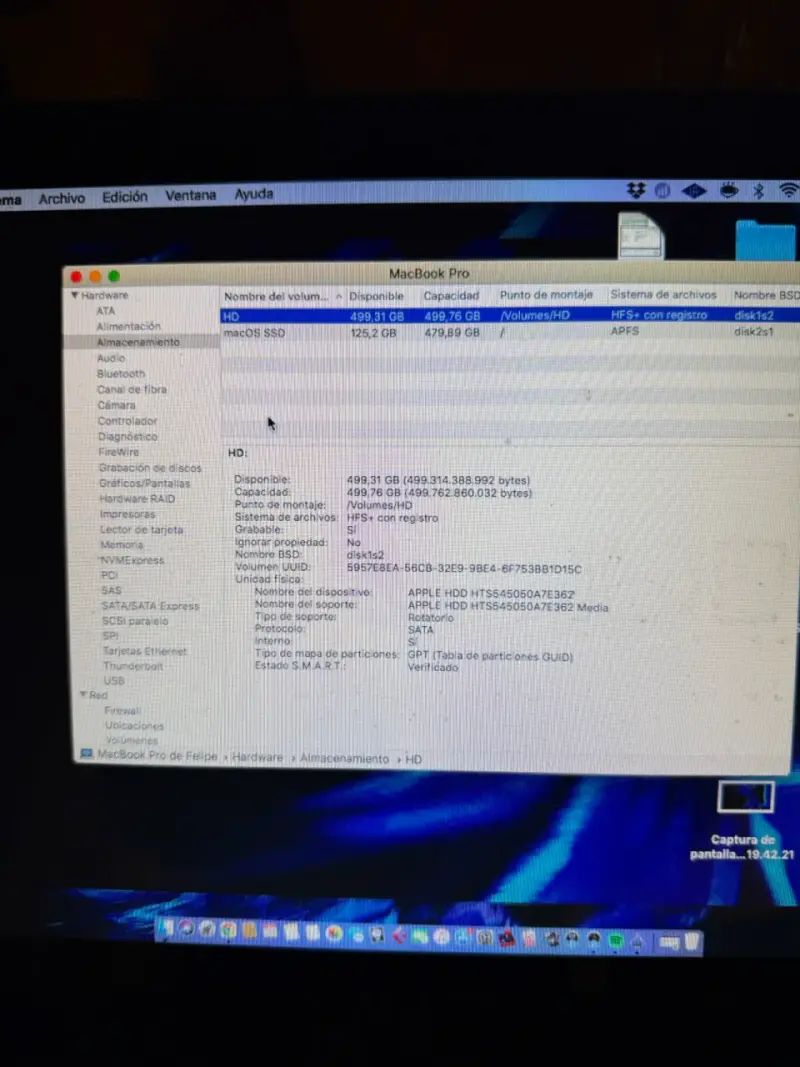Open the Trash in the Dock
The image size is (800, 1067).
pos(692,942)
